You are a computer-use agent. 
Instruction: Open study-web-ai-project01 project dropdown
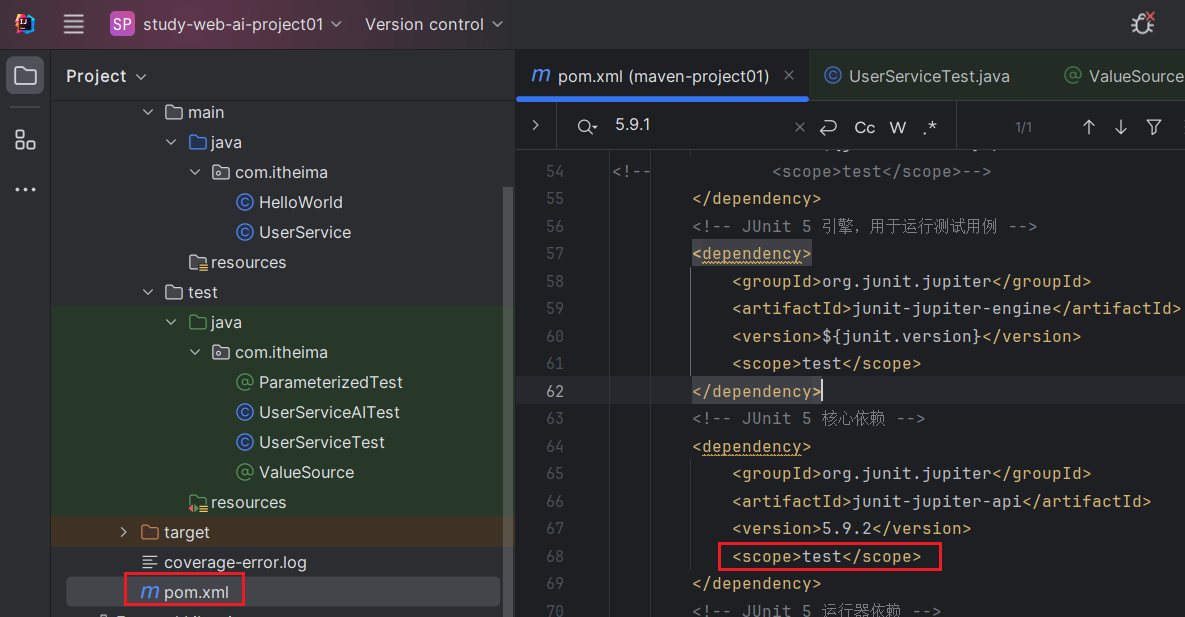227,24
